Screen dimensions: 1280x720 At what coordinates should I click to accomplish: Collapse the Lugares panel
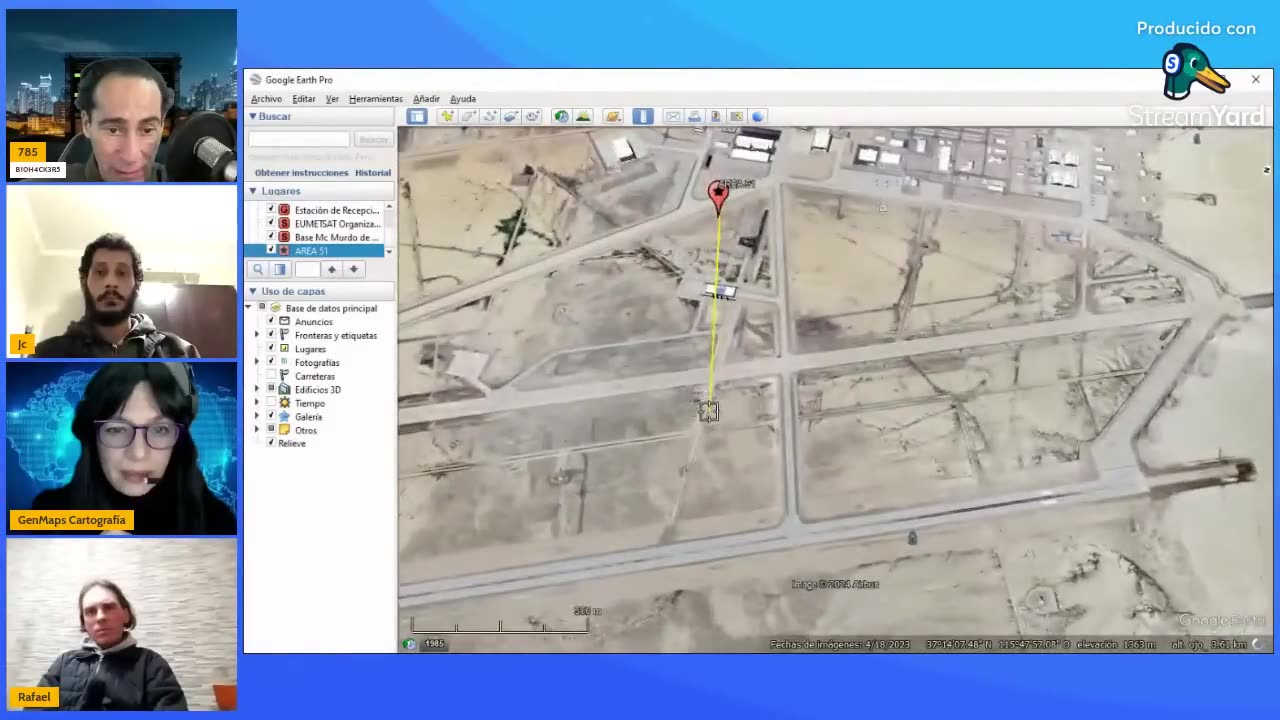tap(253, 191)
